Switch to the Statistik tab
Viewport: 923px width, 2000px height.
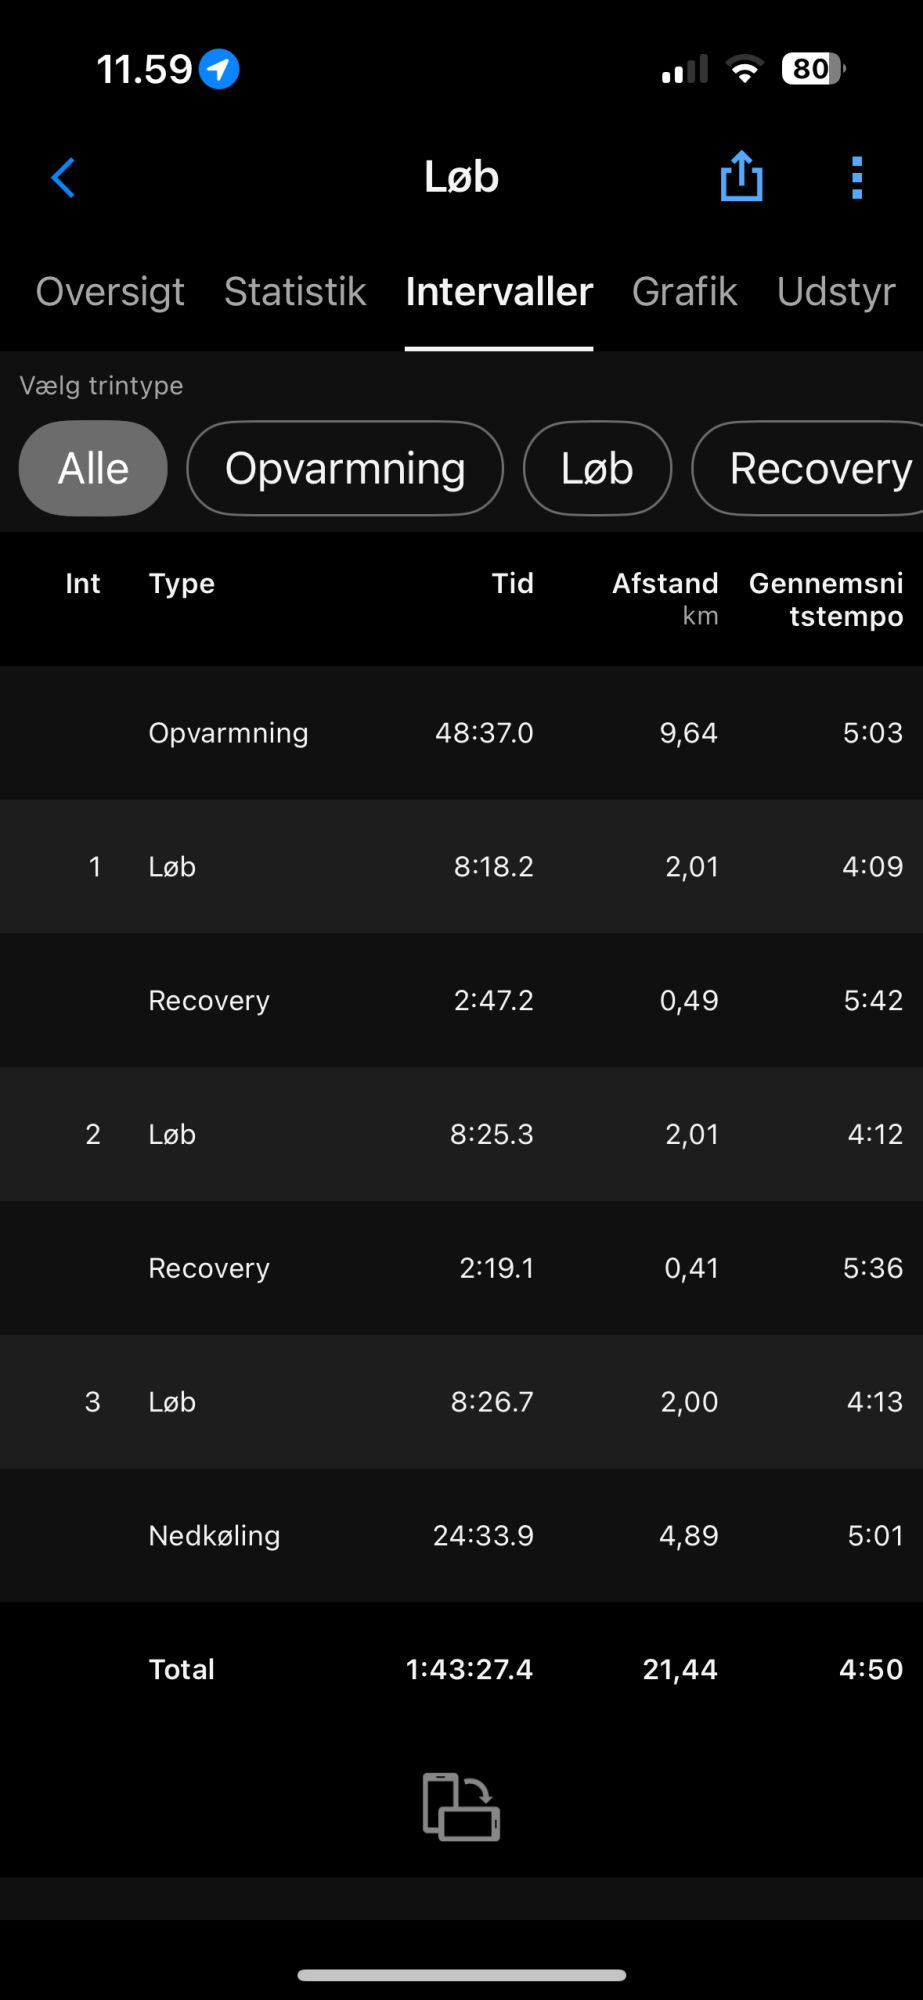(295, 292)
